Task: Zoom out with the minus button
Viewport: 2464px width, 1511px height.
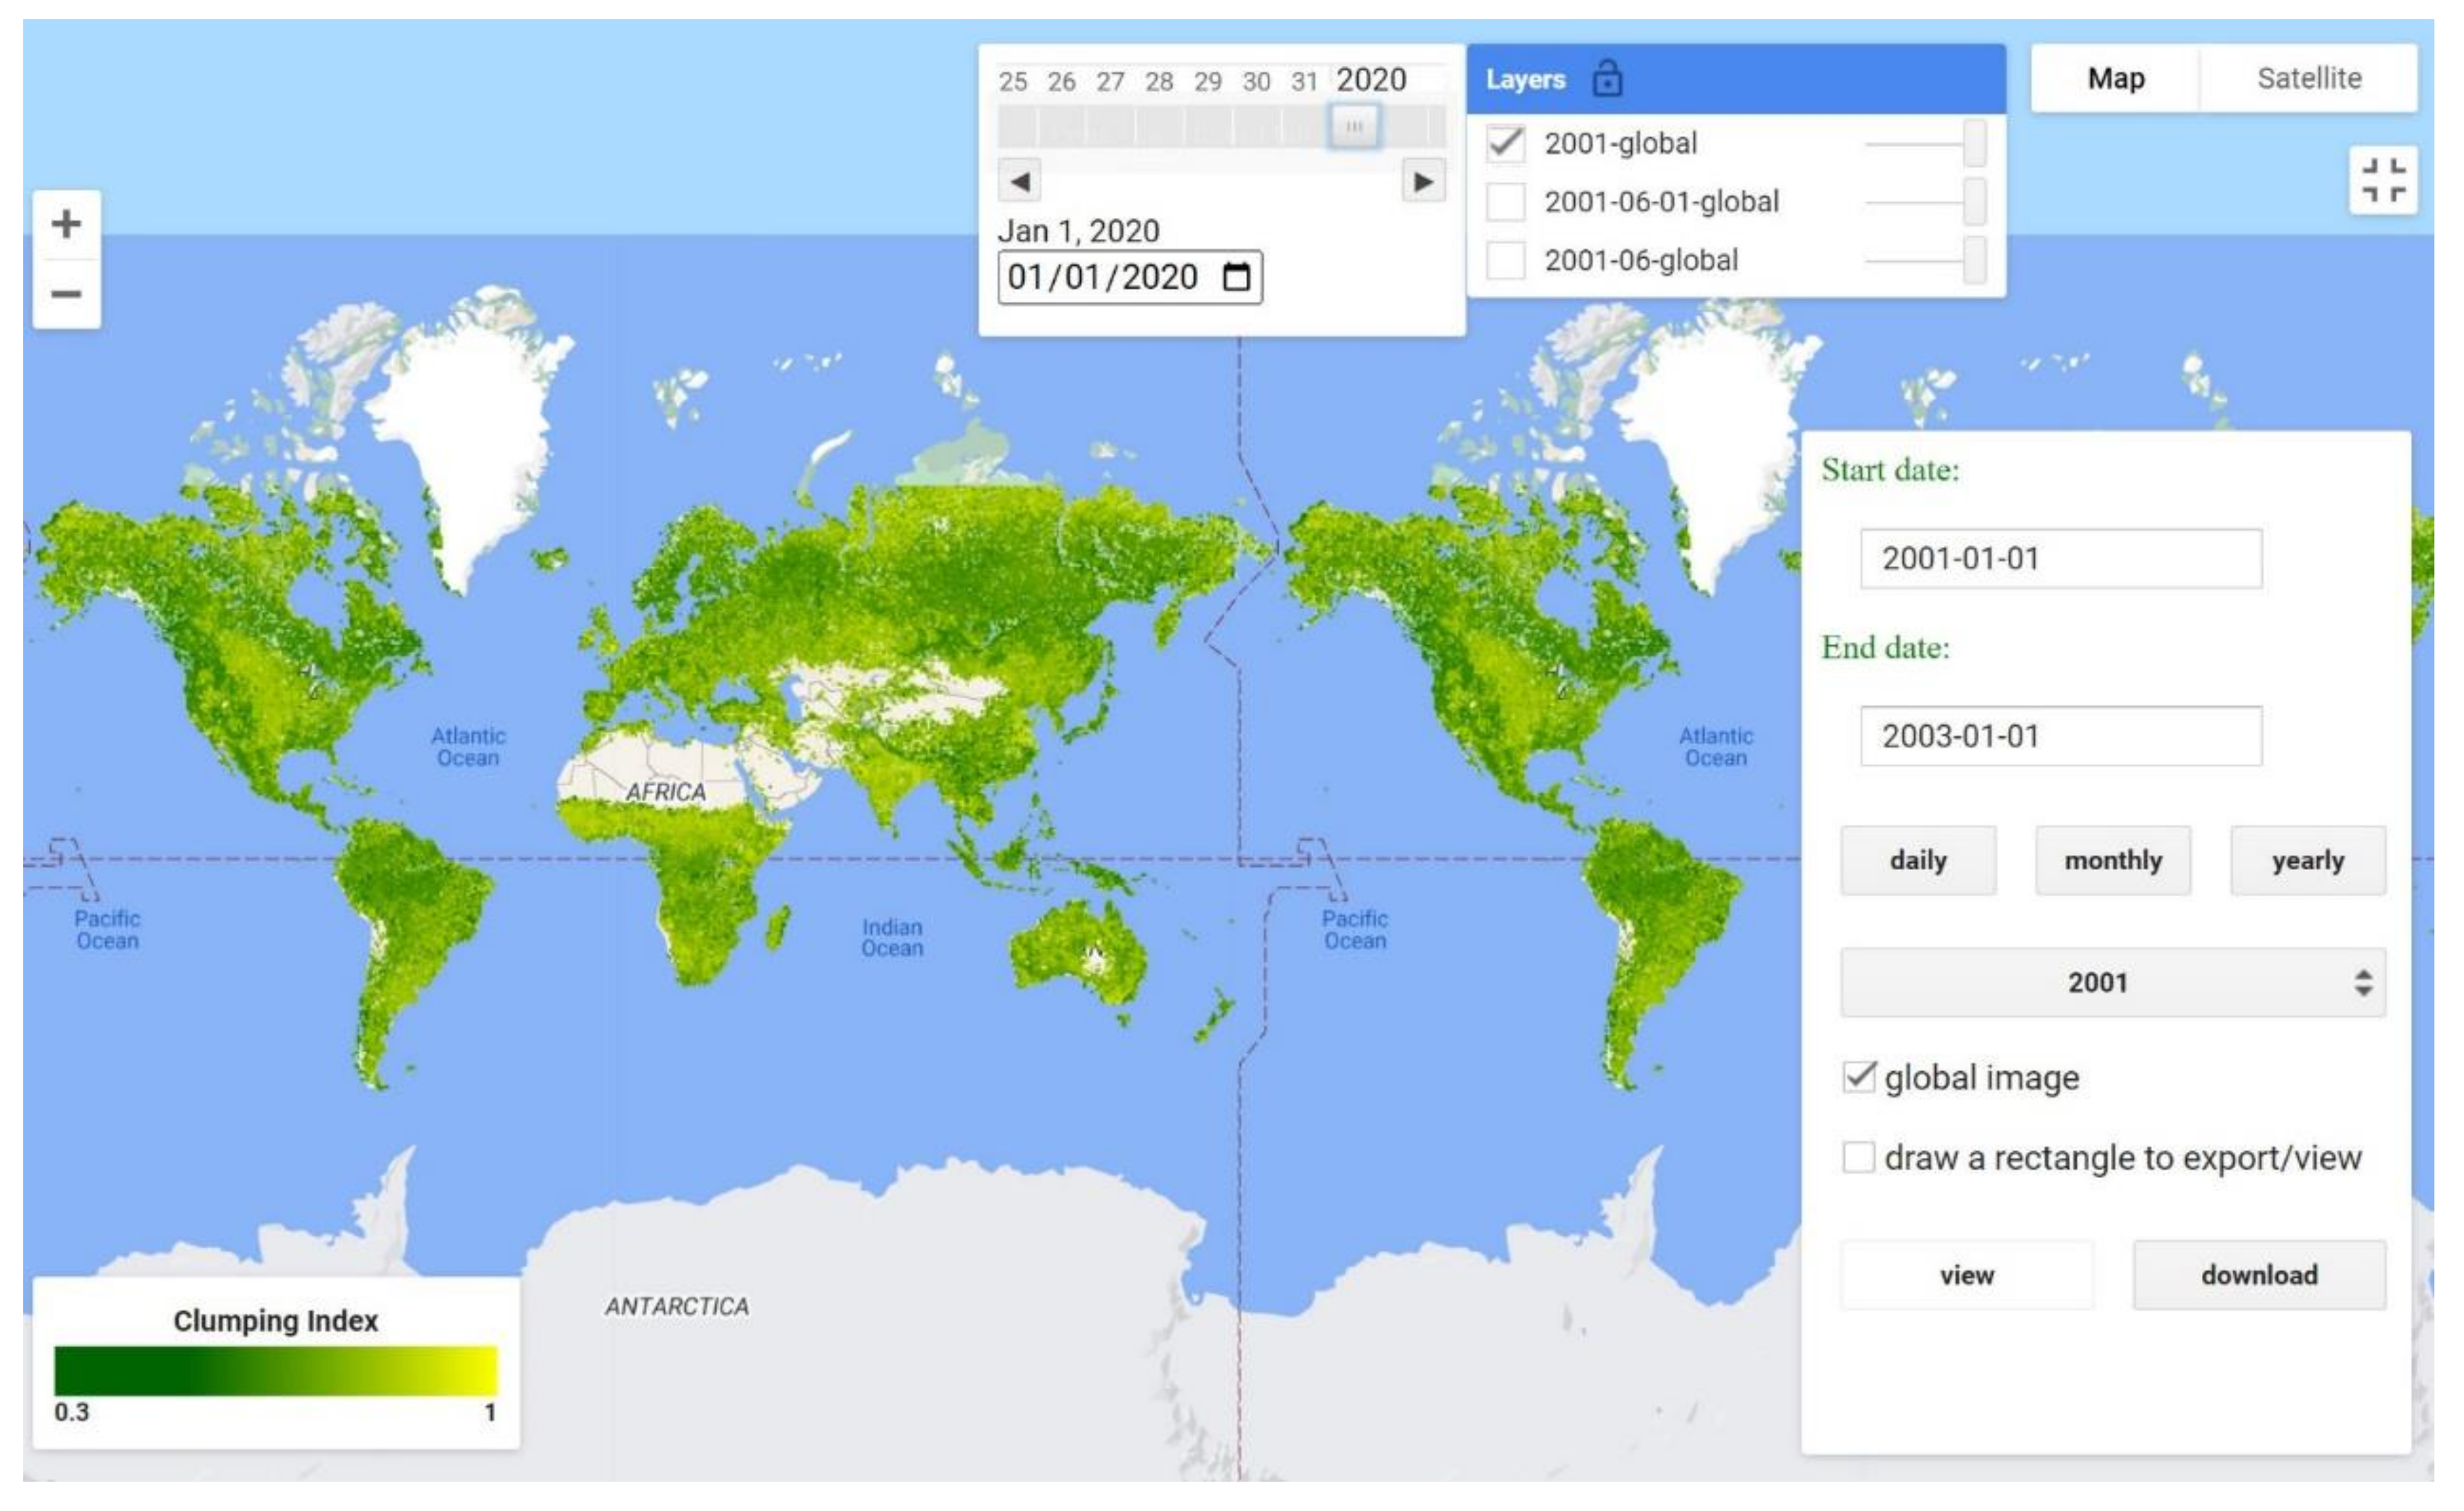Action: [x=66, y=294]
